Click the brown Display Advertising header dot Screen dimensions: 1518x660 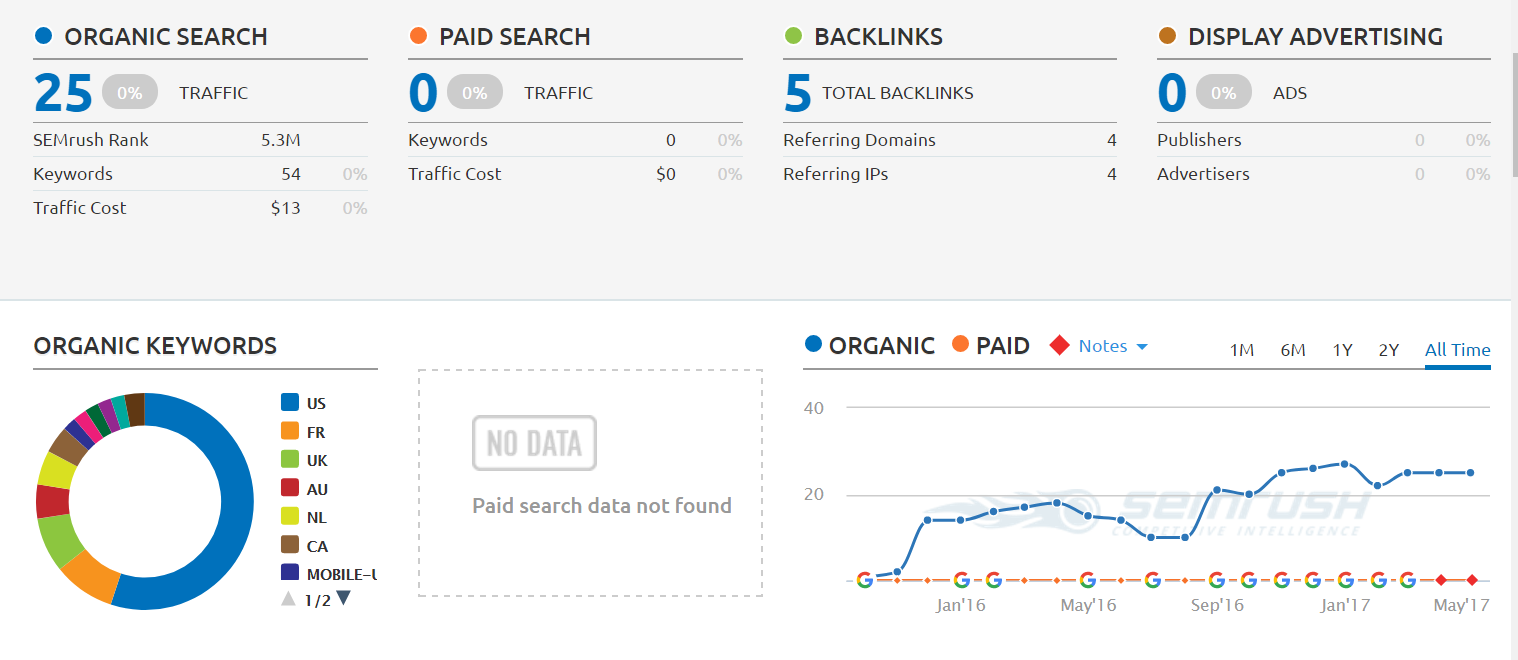tap(1167, 37)
